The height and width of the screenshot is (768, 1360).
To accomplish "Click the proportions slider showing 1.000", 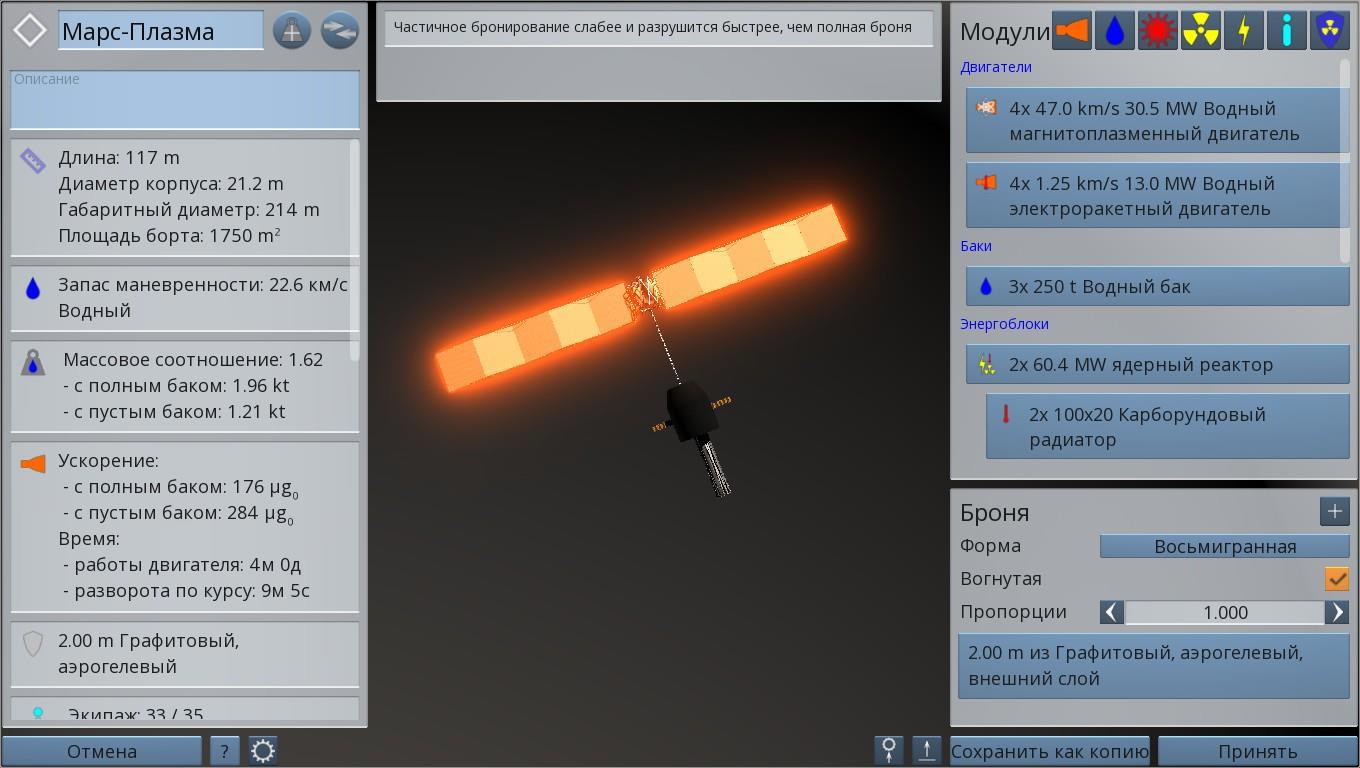I will [x=1225, y=612].
